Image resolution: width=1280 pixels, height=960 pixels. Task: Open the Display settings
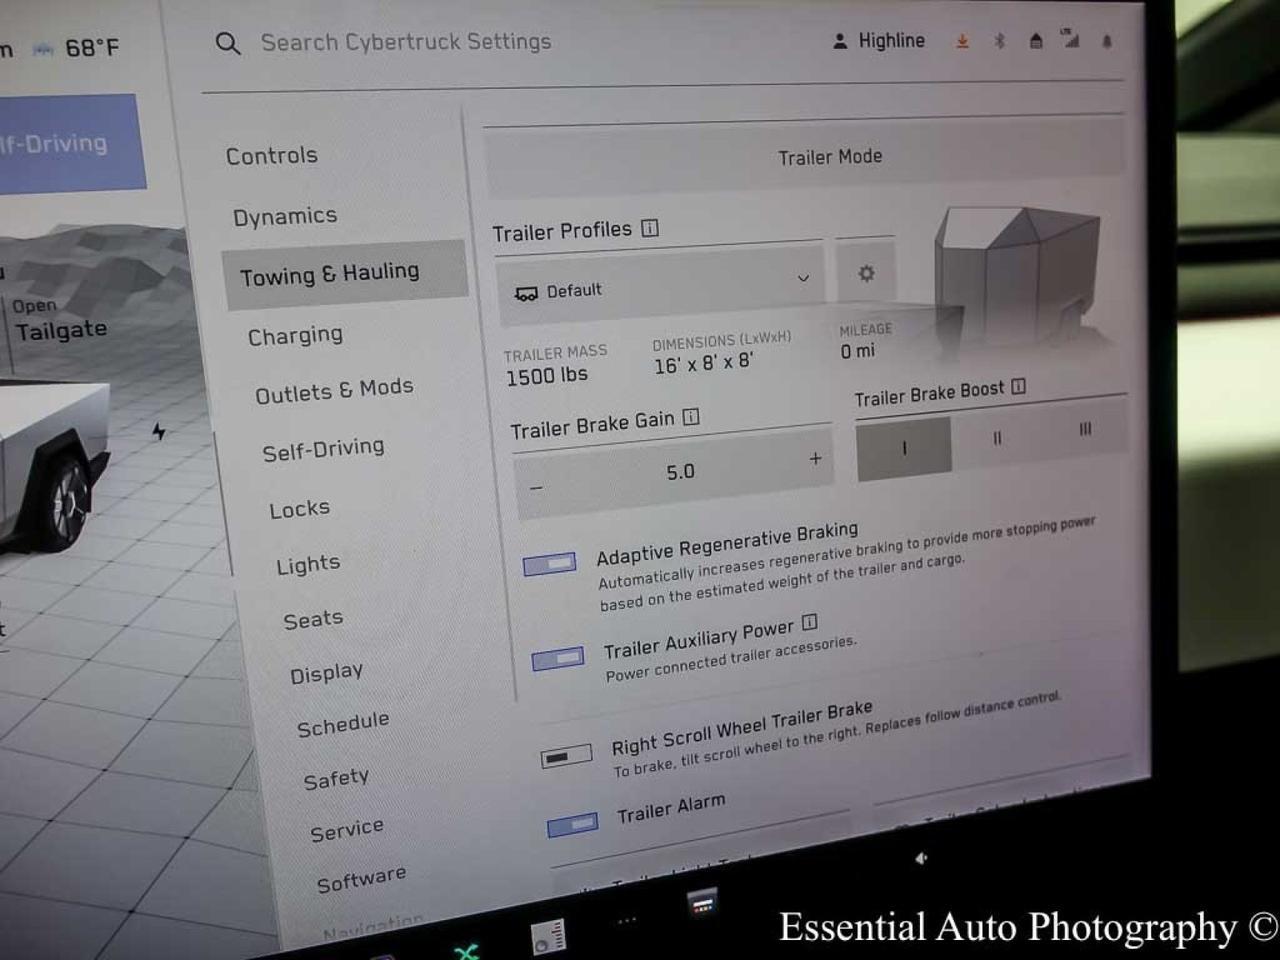click(326, 673)
